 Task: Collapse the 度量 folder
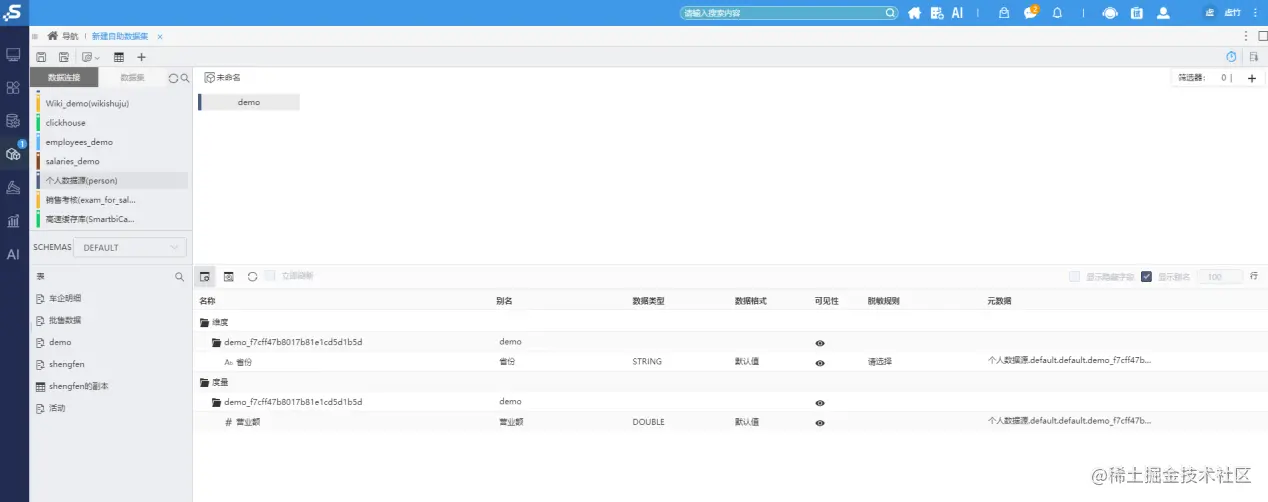pyautogui.click(x=205, y=382)
